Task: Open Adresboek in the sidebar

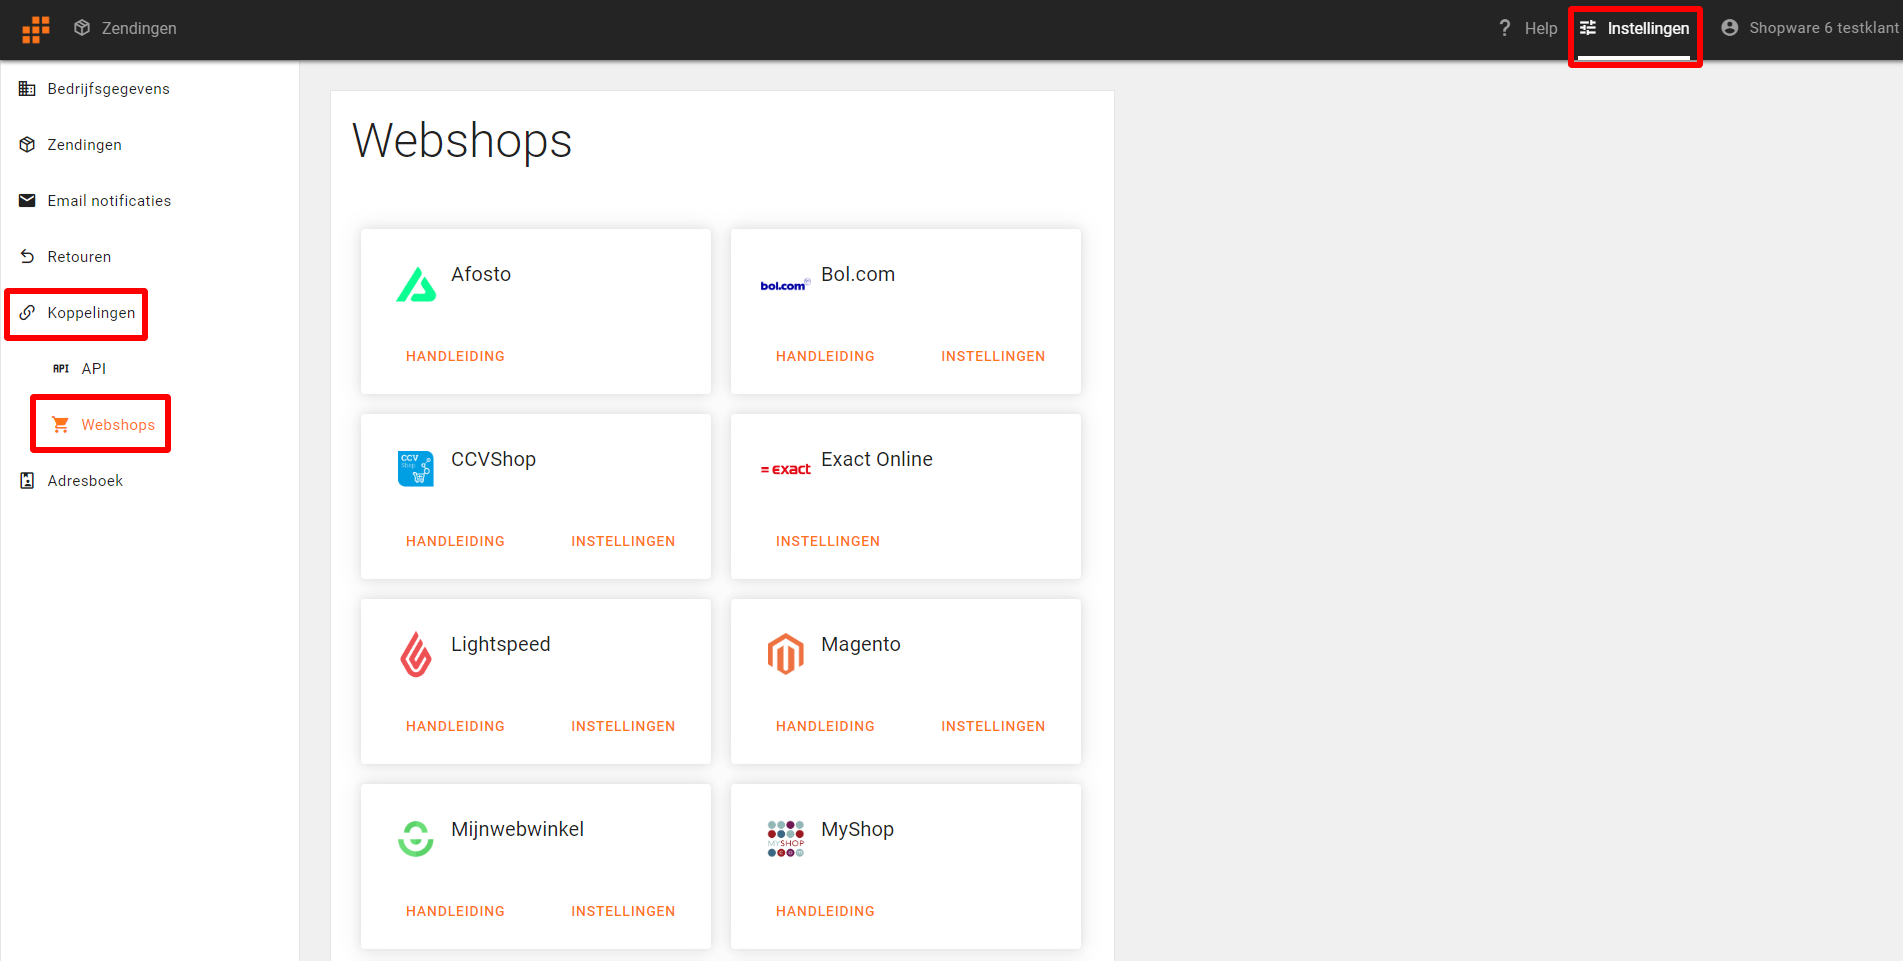Action: 86,481
